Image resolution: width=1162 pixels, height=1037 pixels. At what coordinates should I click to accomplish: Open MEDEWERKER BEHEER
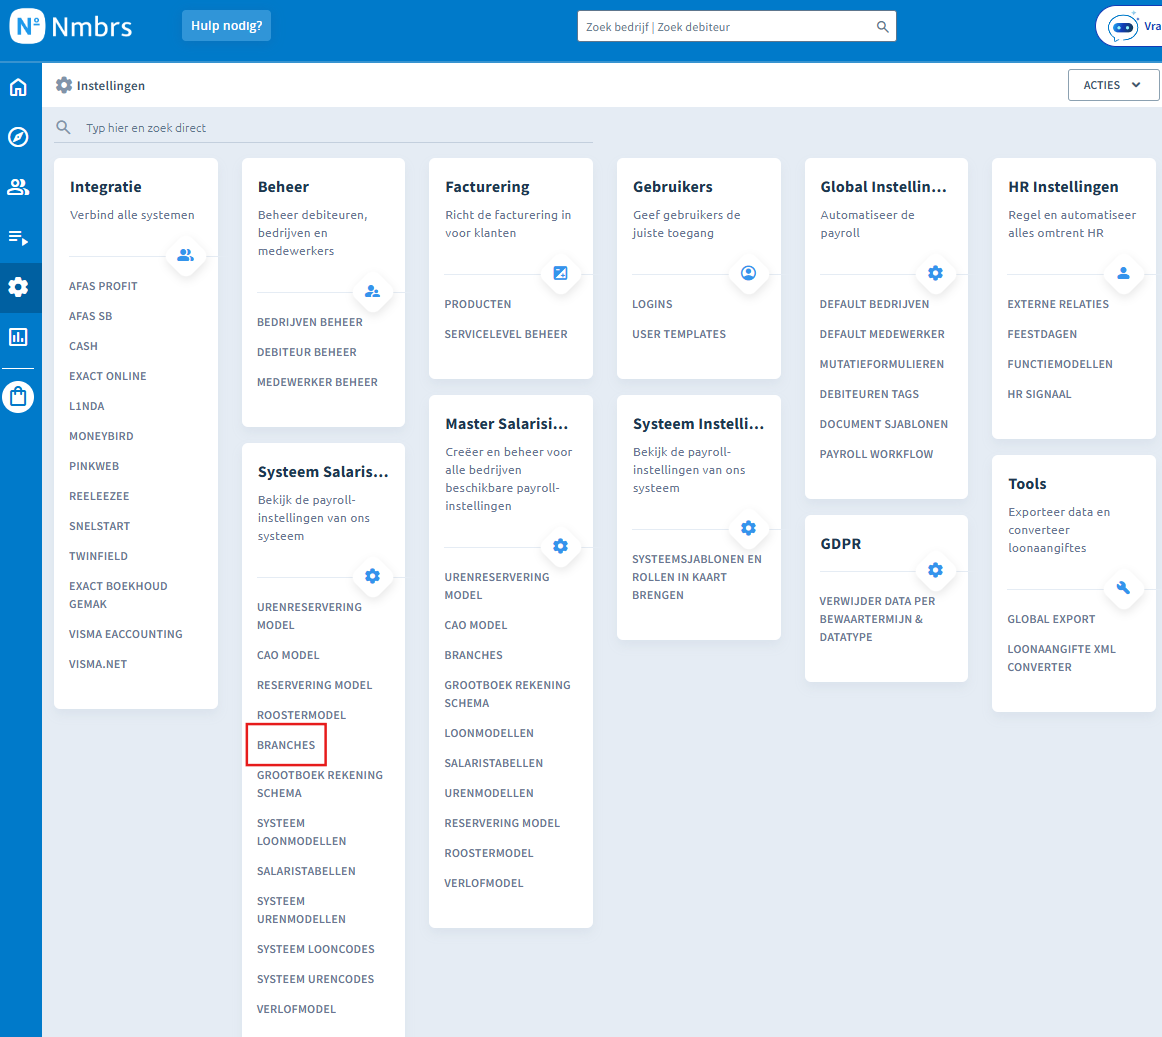317,382
